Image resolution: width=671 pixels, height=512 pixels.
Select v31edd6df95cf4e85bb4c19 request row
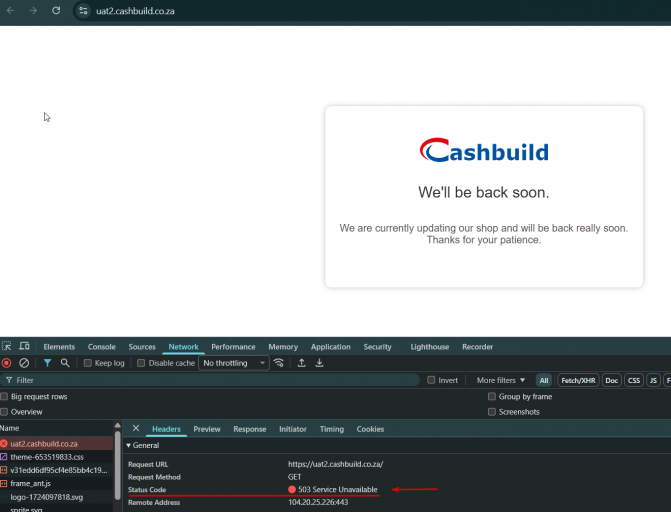(x=56, y=470)
